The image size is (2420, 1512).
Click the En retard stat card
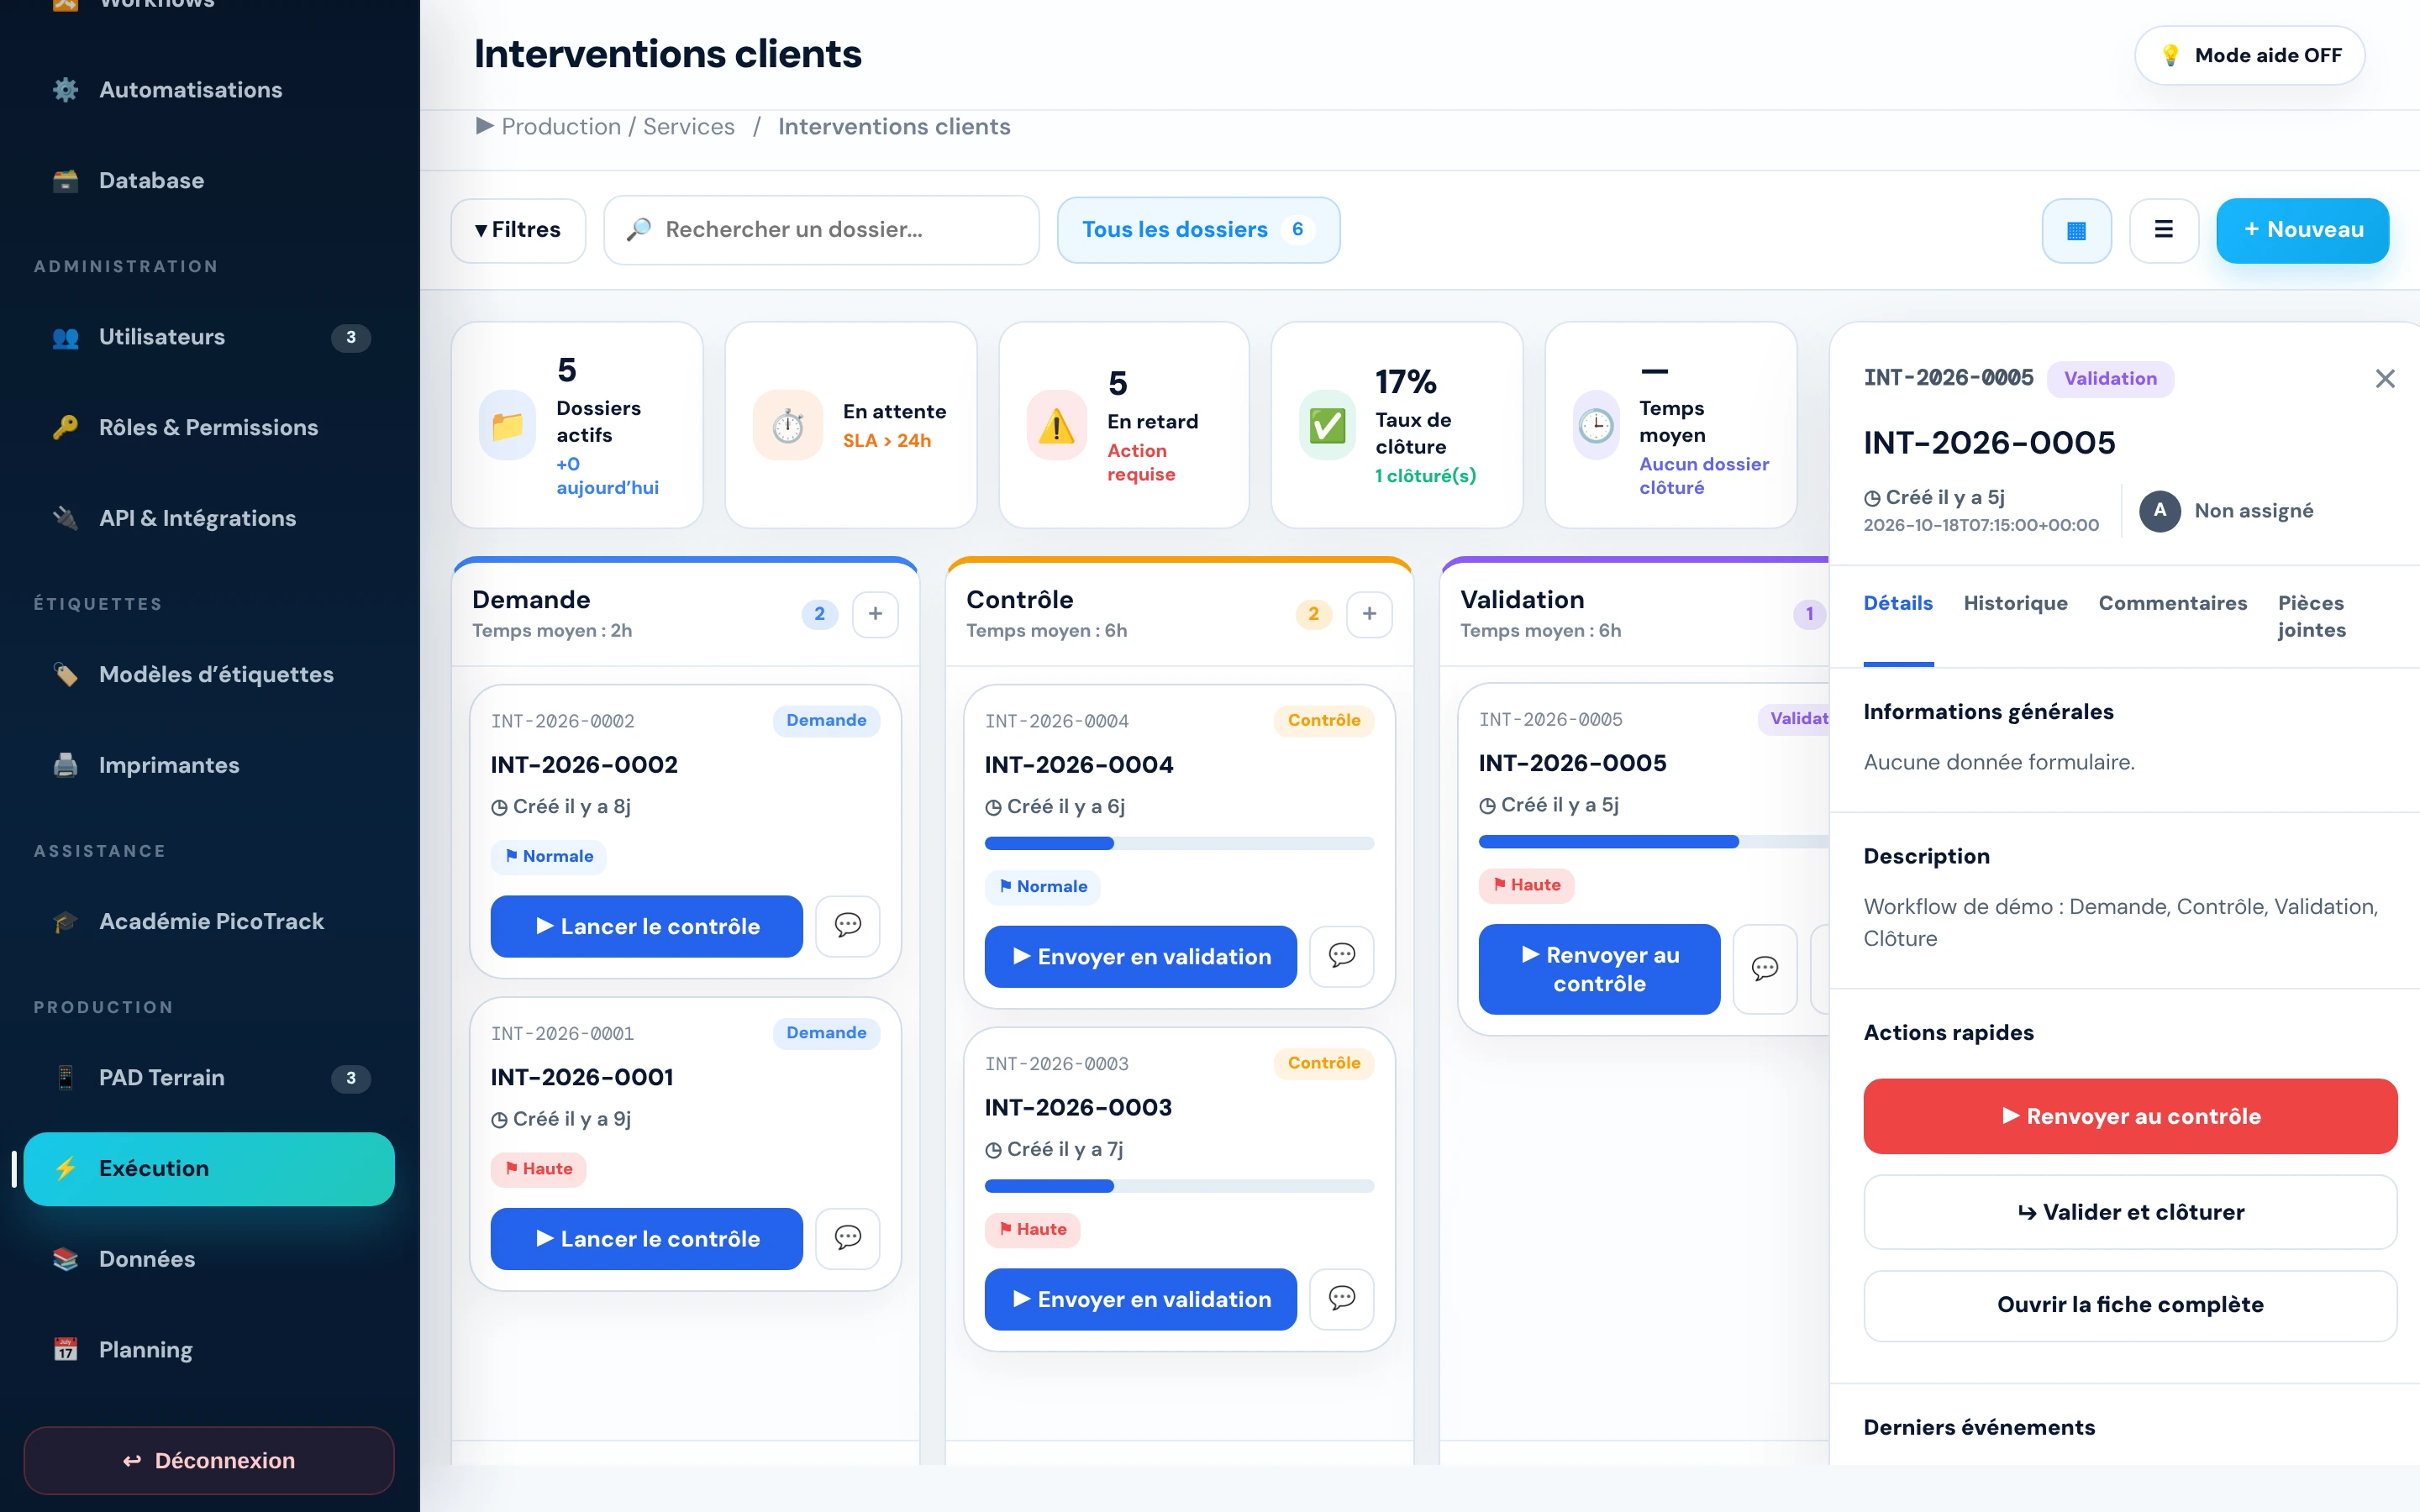tap(1123, 425)
